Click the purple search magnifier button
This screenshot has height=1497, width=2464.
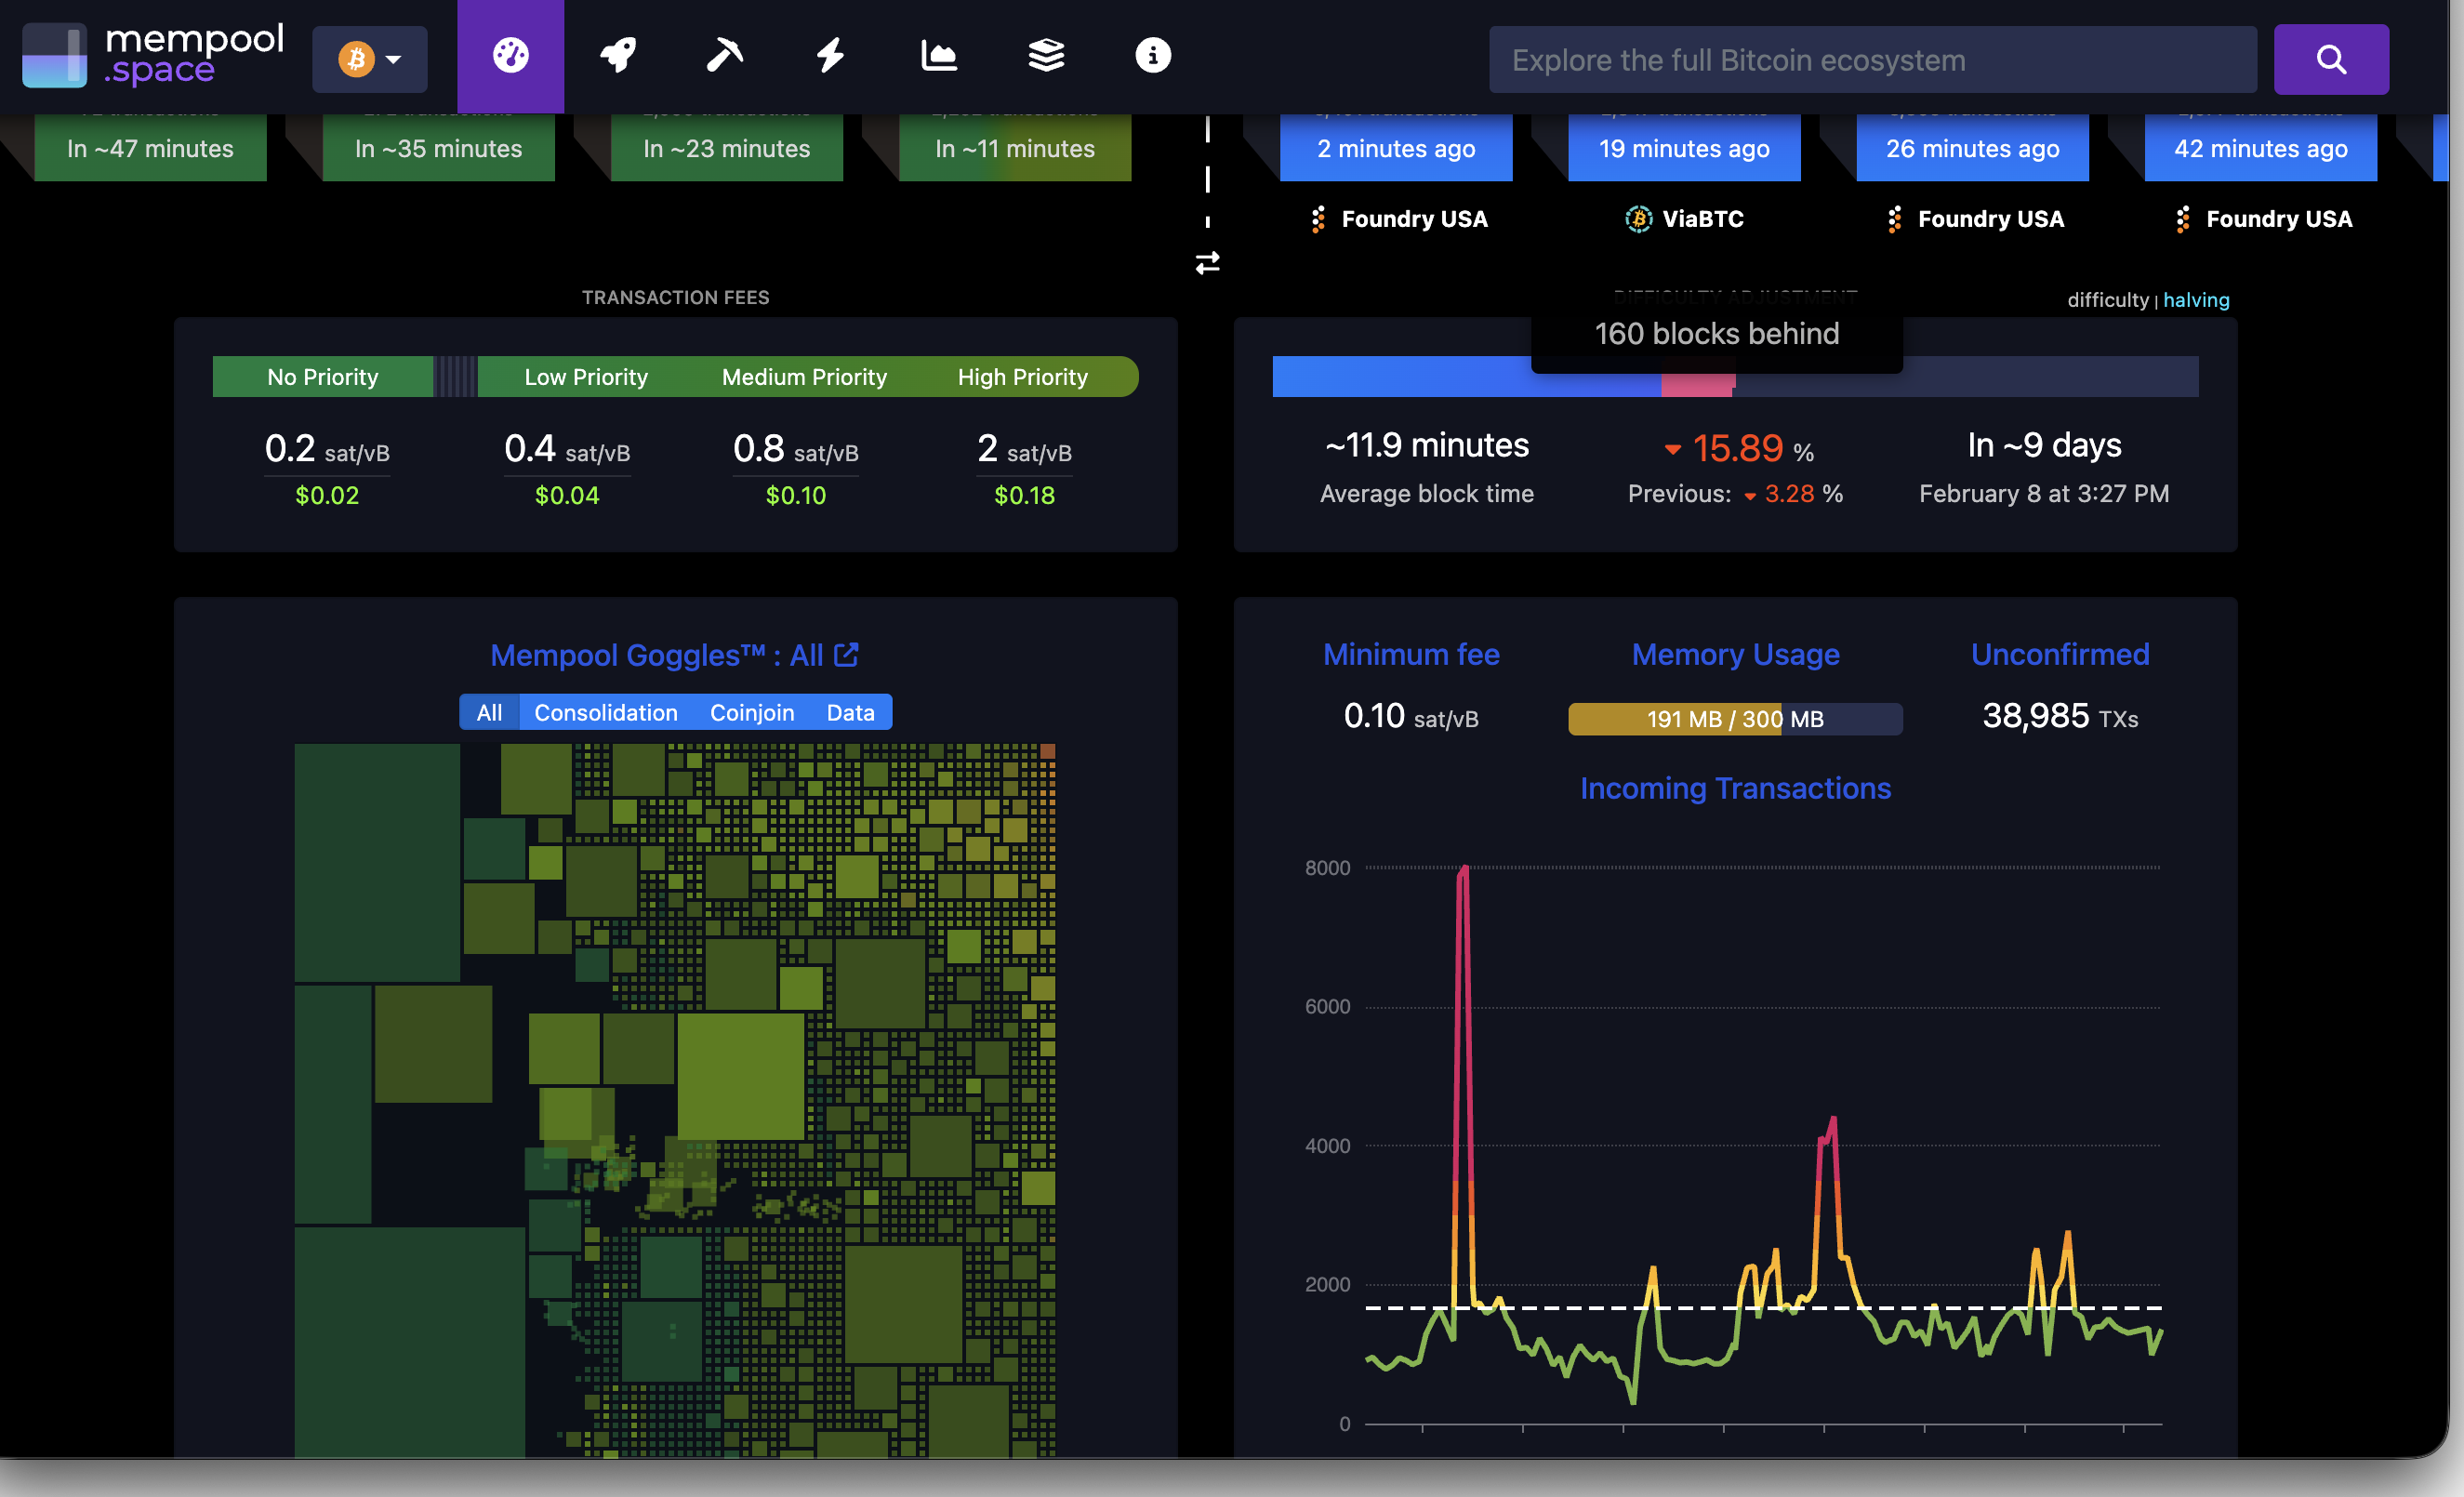[2331, 60]
